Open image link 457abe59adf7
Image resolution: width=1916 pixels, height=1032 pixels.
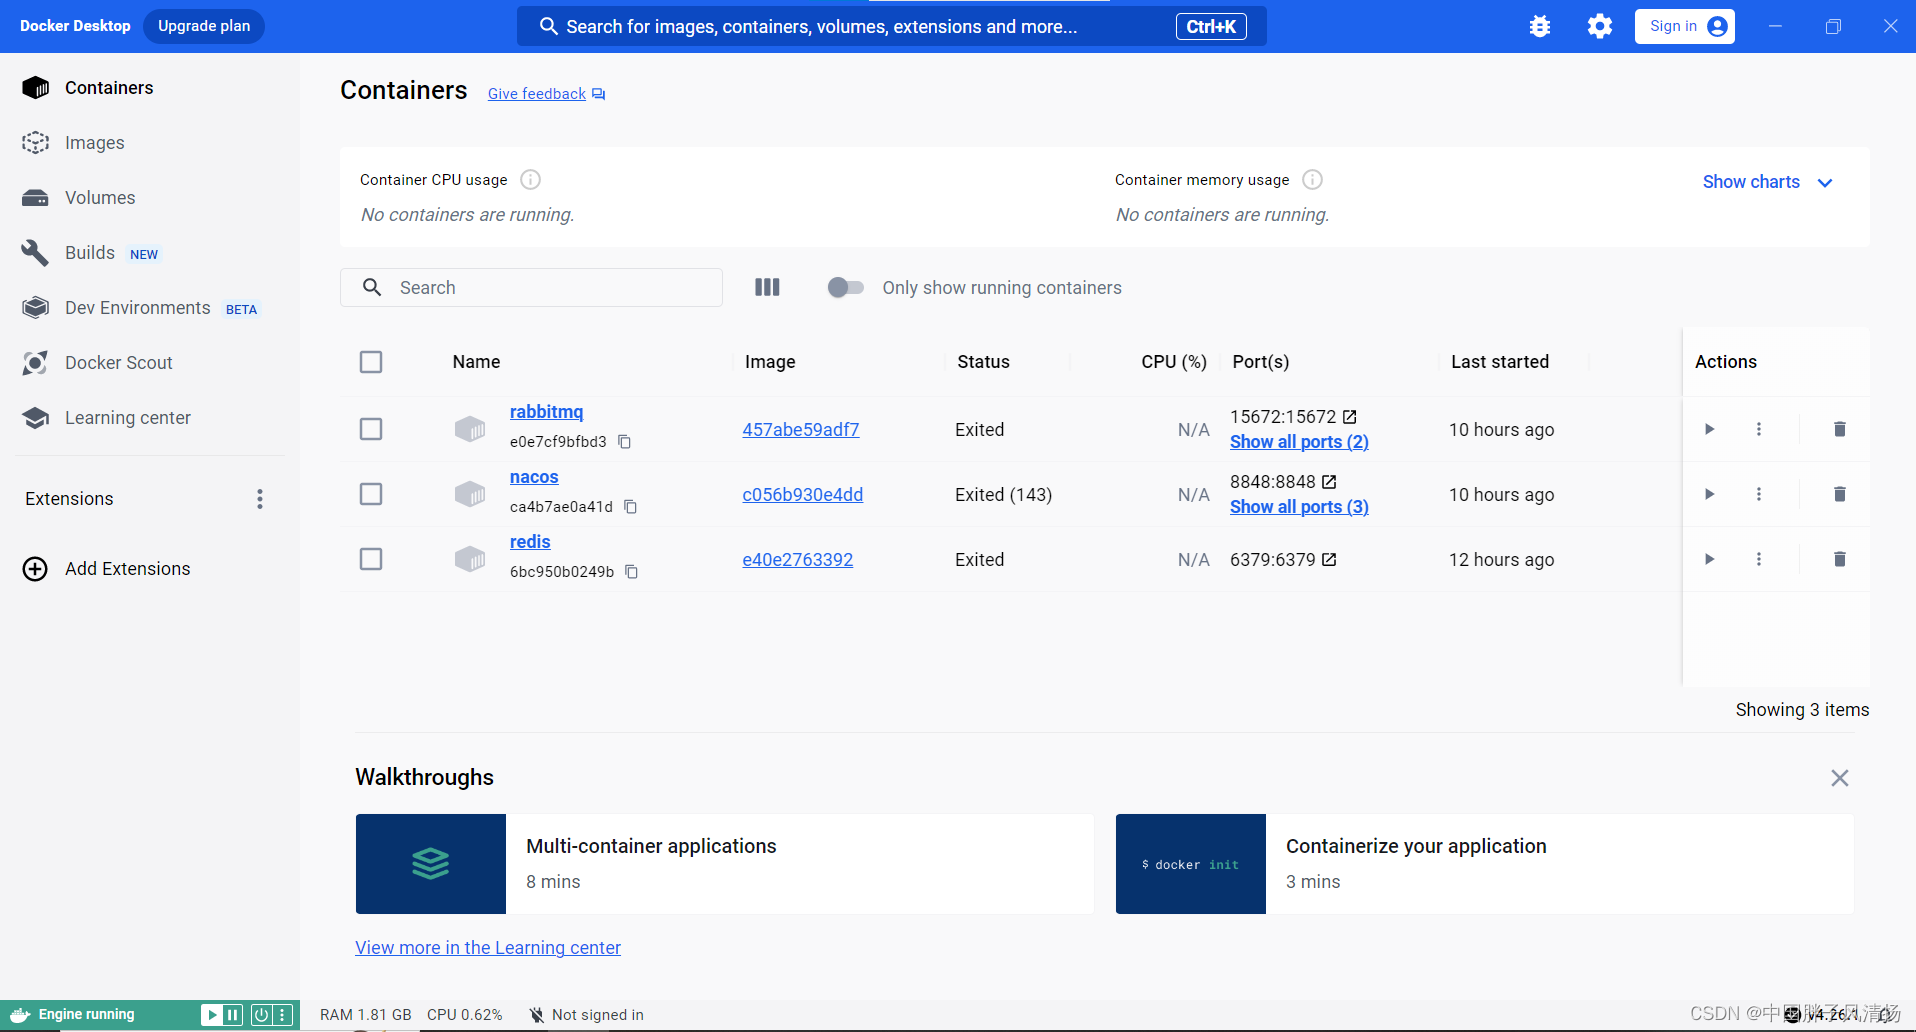click(801, 430)
